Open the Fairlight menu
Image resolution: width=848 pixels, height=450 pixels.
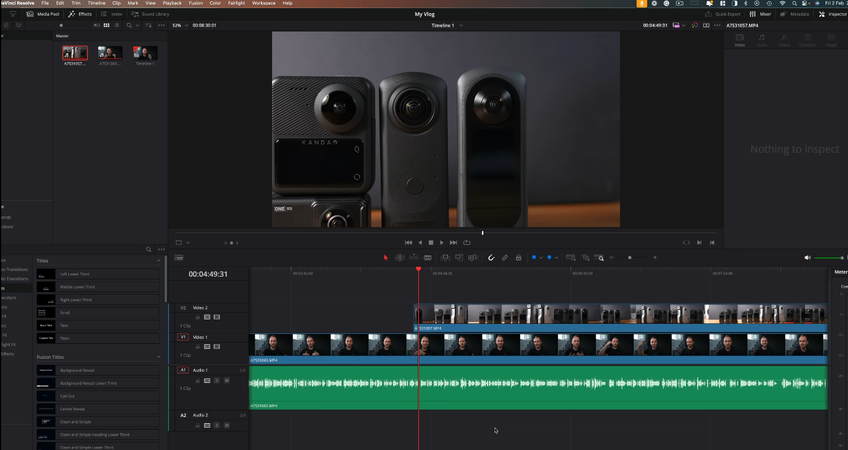236,3
